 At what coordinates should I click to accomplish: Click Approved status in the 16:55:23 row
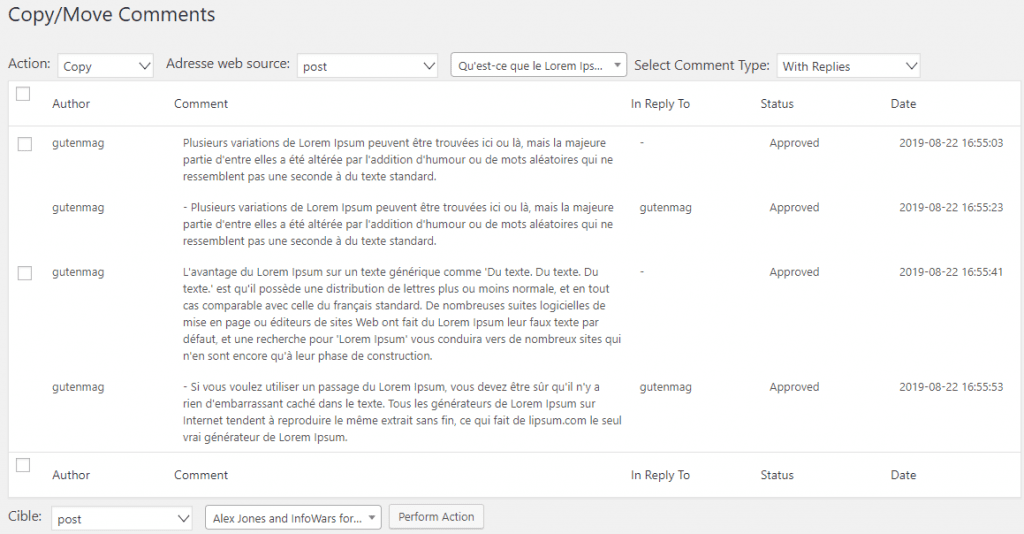click(x=794, y=208)
